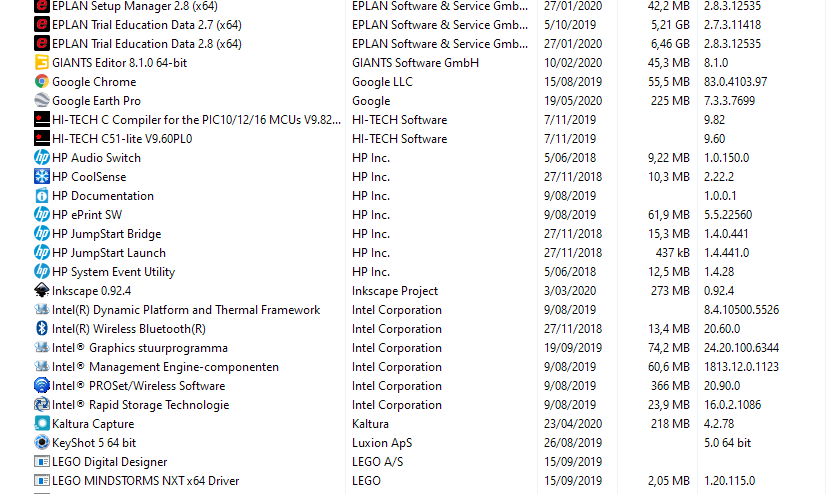Click the Intel Wireless Bluetooth icon
Image resolution: width=831 pixels, height=494 pixels.
coord(41,329)
